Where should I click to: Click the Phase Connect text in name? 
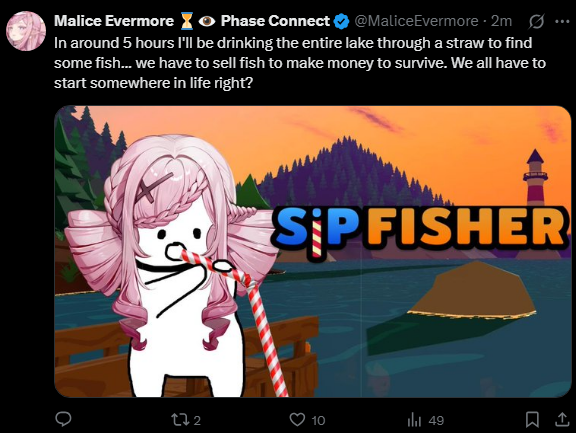[275, 21]
